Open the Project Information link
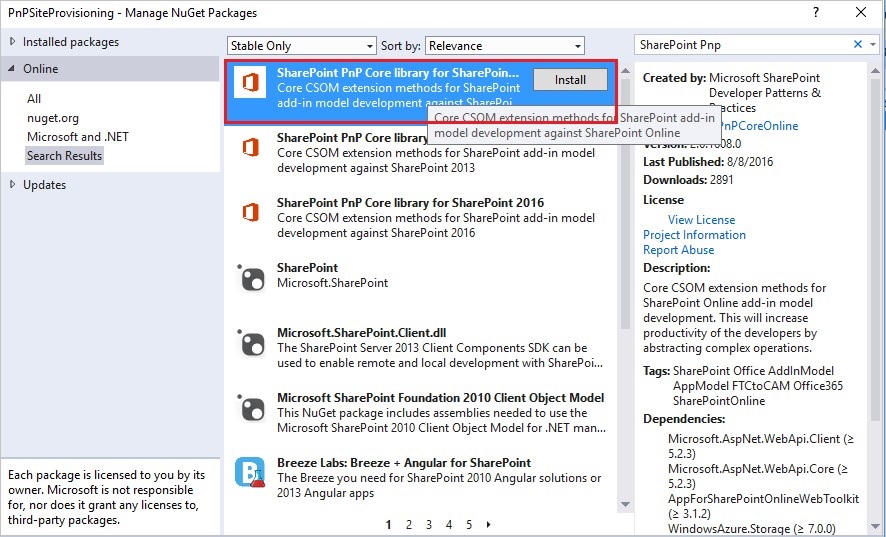The image size is (886, 537). point(694,235)
